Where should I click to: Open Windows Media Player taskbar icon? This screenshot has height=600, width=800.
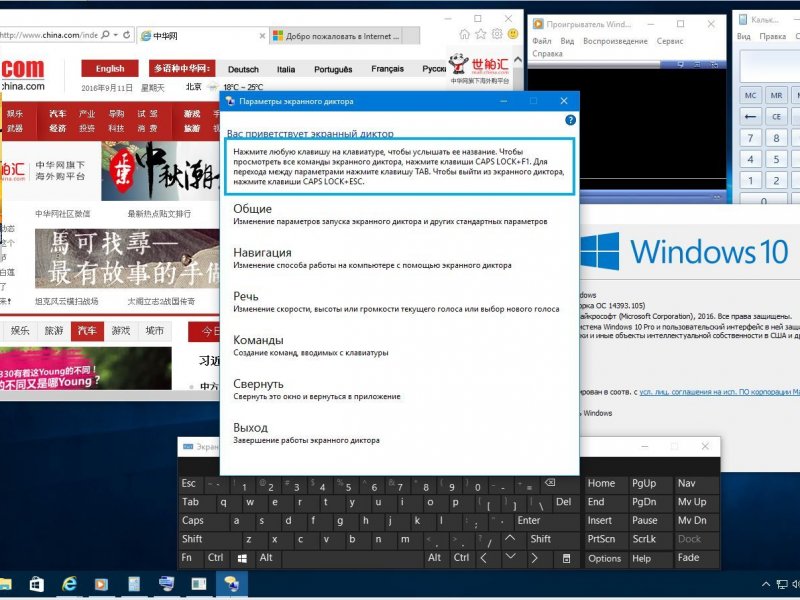tap(101, 584)
